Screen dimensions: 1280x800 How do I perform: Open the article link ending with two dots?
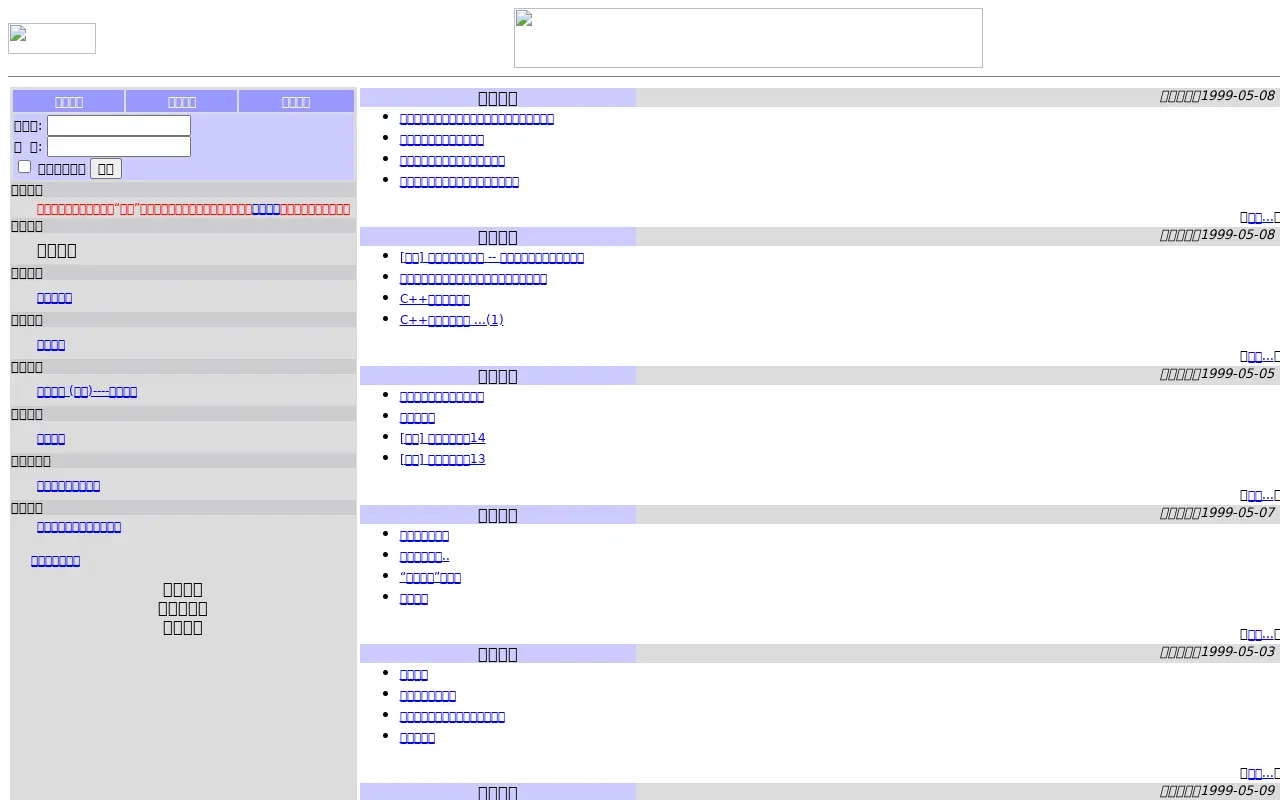(425, 556)
